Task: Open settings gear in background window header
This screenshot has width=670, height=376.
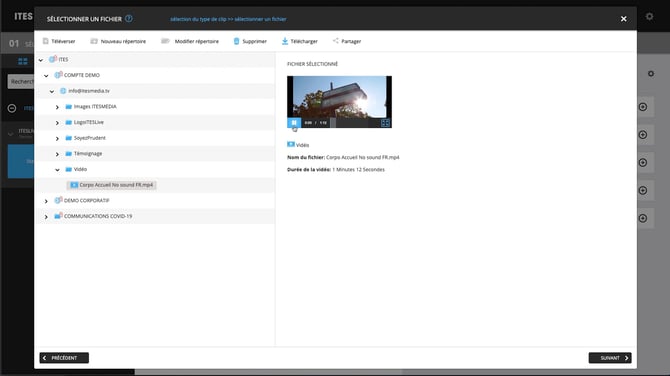Action: tap(649, 16)
